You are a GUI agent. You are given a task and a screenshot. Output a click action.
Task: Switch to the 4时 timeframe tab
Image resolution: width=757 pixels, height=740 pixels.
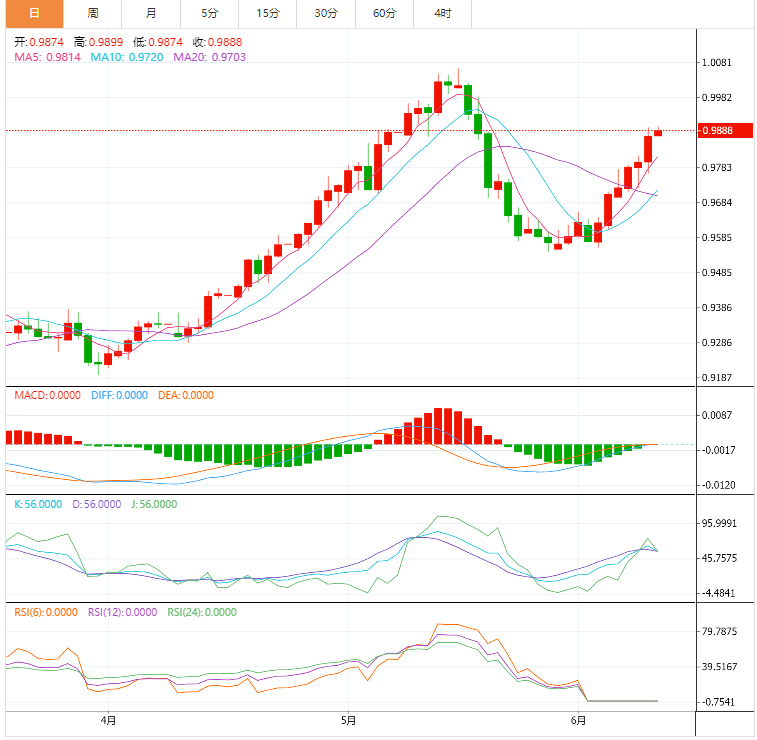click(x=442, y=13)
